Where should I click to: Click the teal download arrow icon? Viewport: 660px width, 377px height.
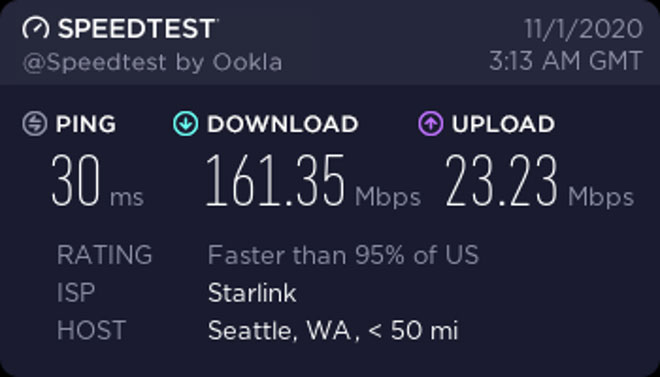point(186,124)
